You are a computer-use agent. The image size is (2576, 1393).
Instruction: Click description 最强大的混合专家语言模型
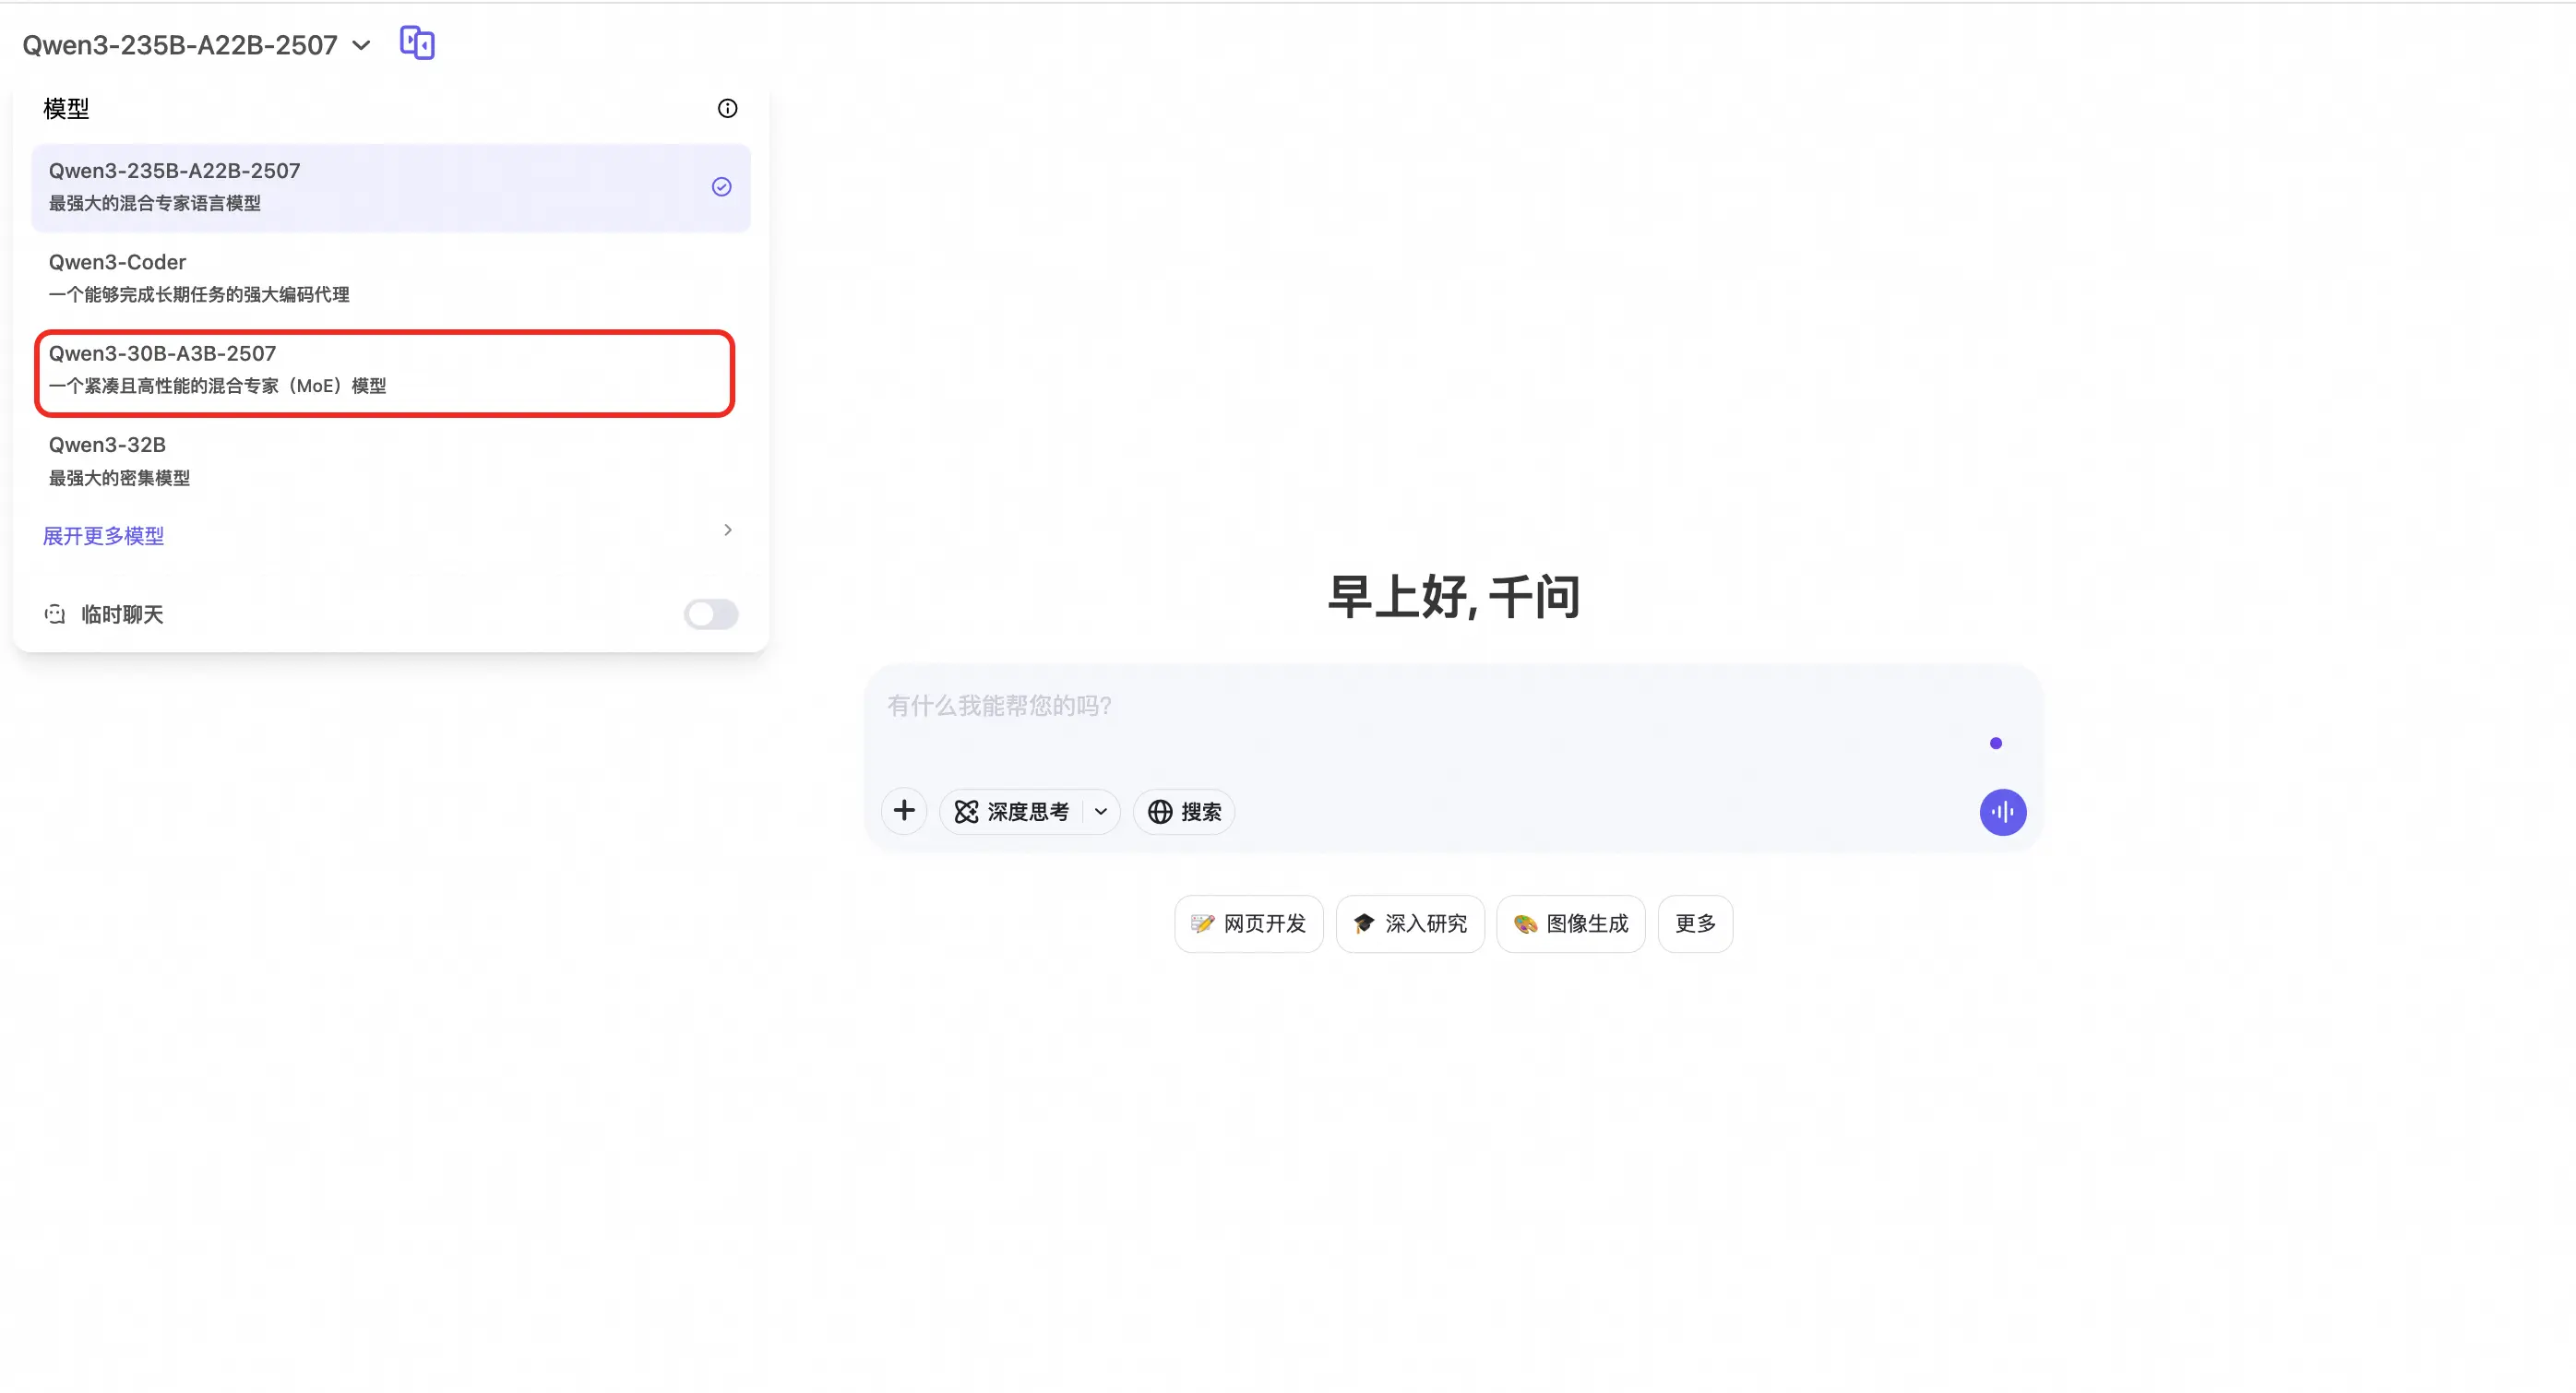coord(155,203)
